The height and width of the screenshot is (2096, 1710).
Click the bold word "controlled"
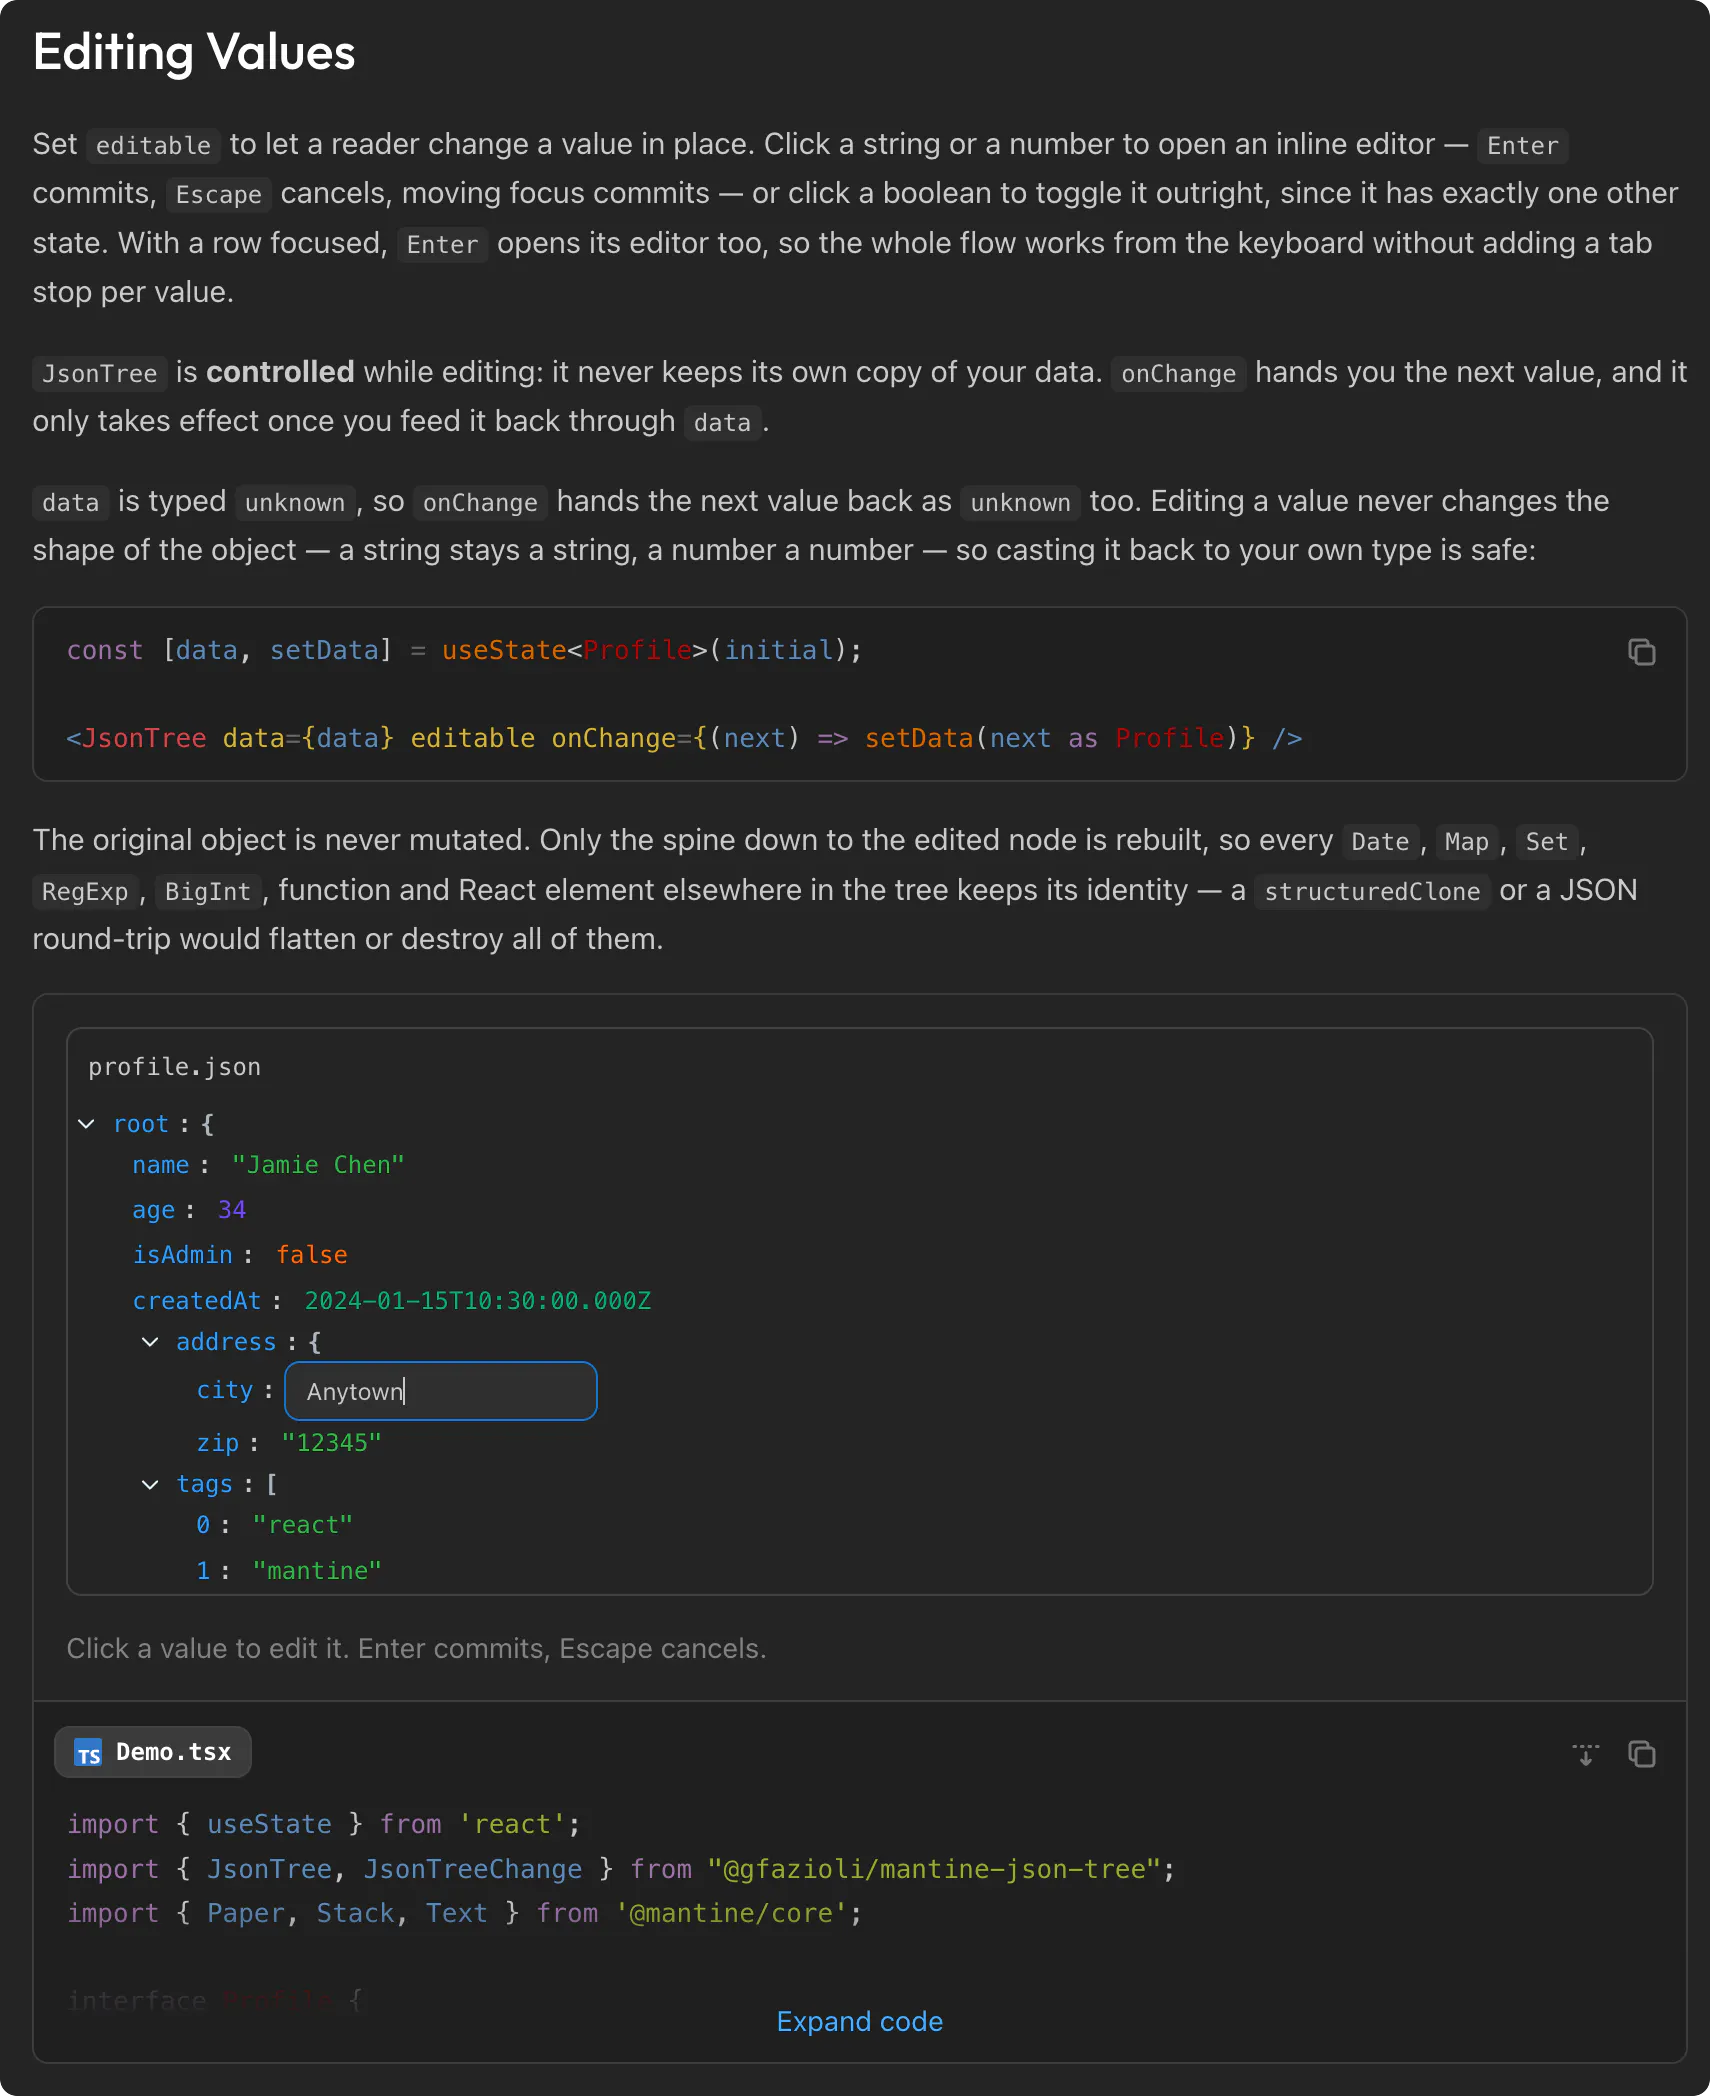tap(280, 372)
